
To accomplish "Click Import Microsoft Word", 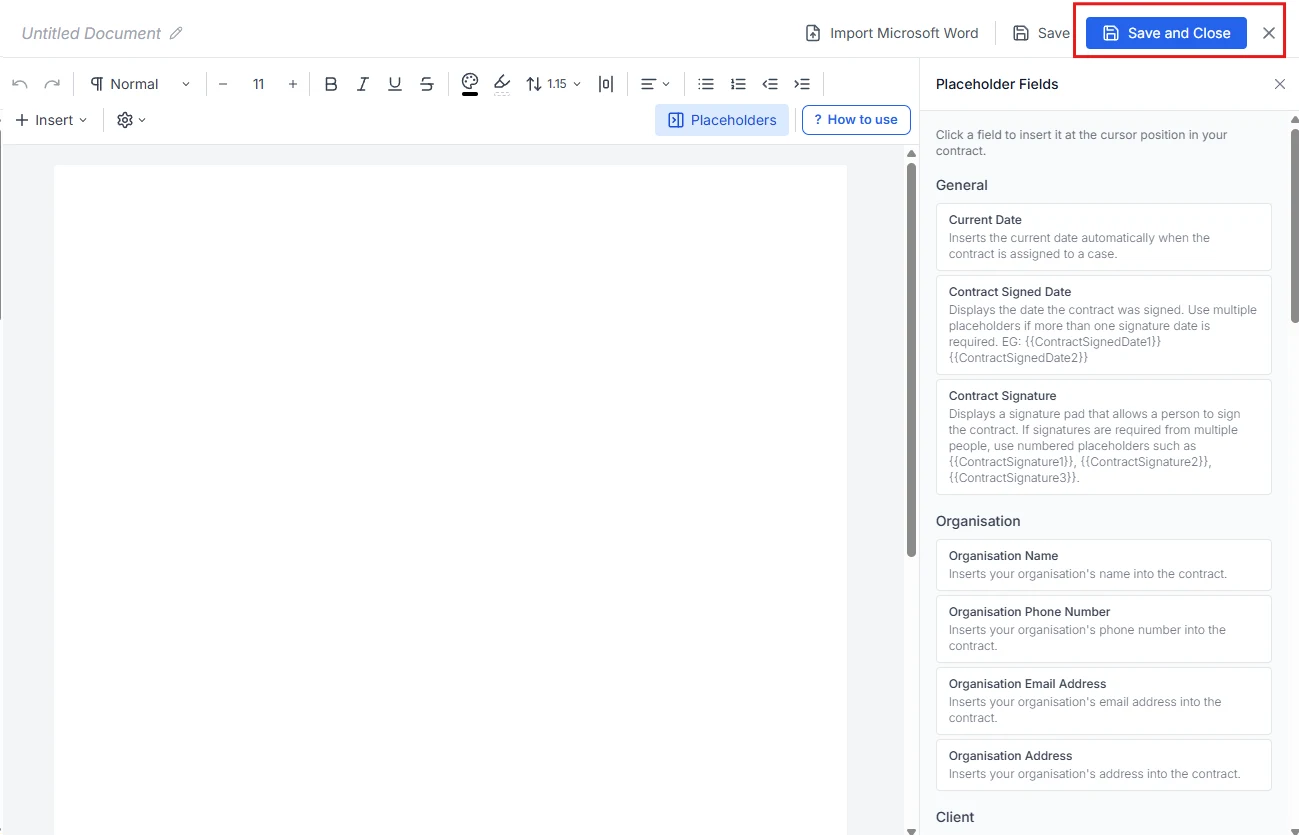I will [892, 33].
